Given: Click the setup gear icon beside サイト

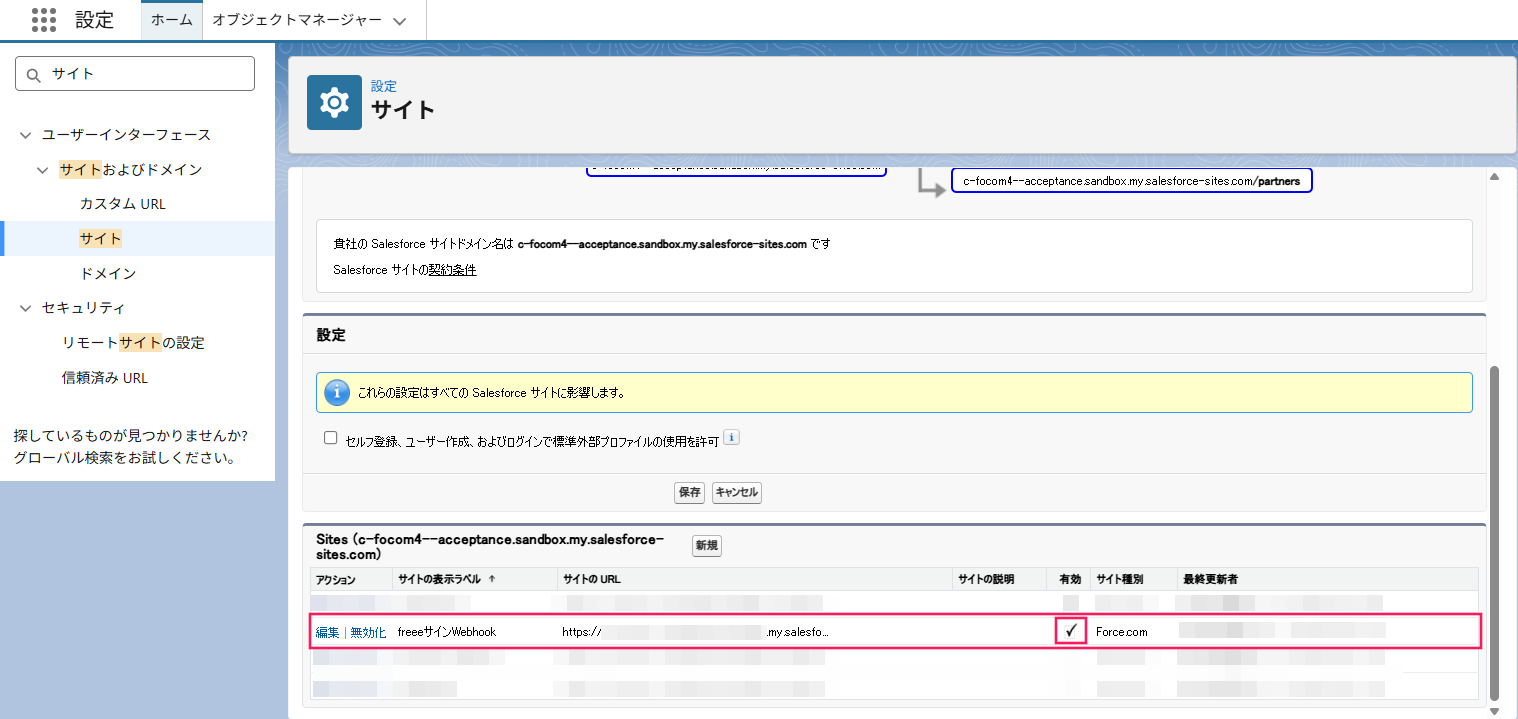Looking at the screenshot, I should (x=334, y=102).
